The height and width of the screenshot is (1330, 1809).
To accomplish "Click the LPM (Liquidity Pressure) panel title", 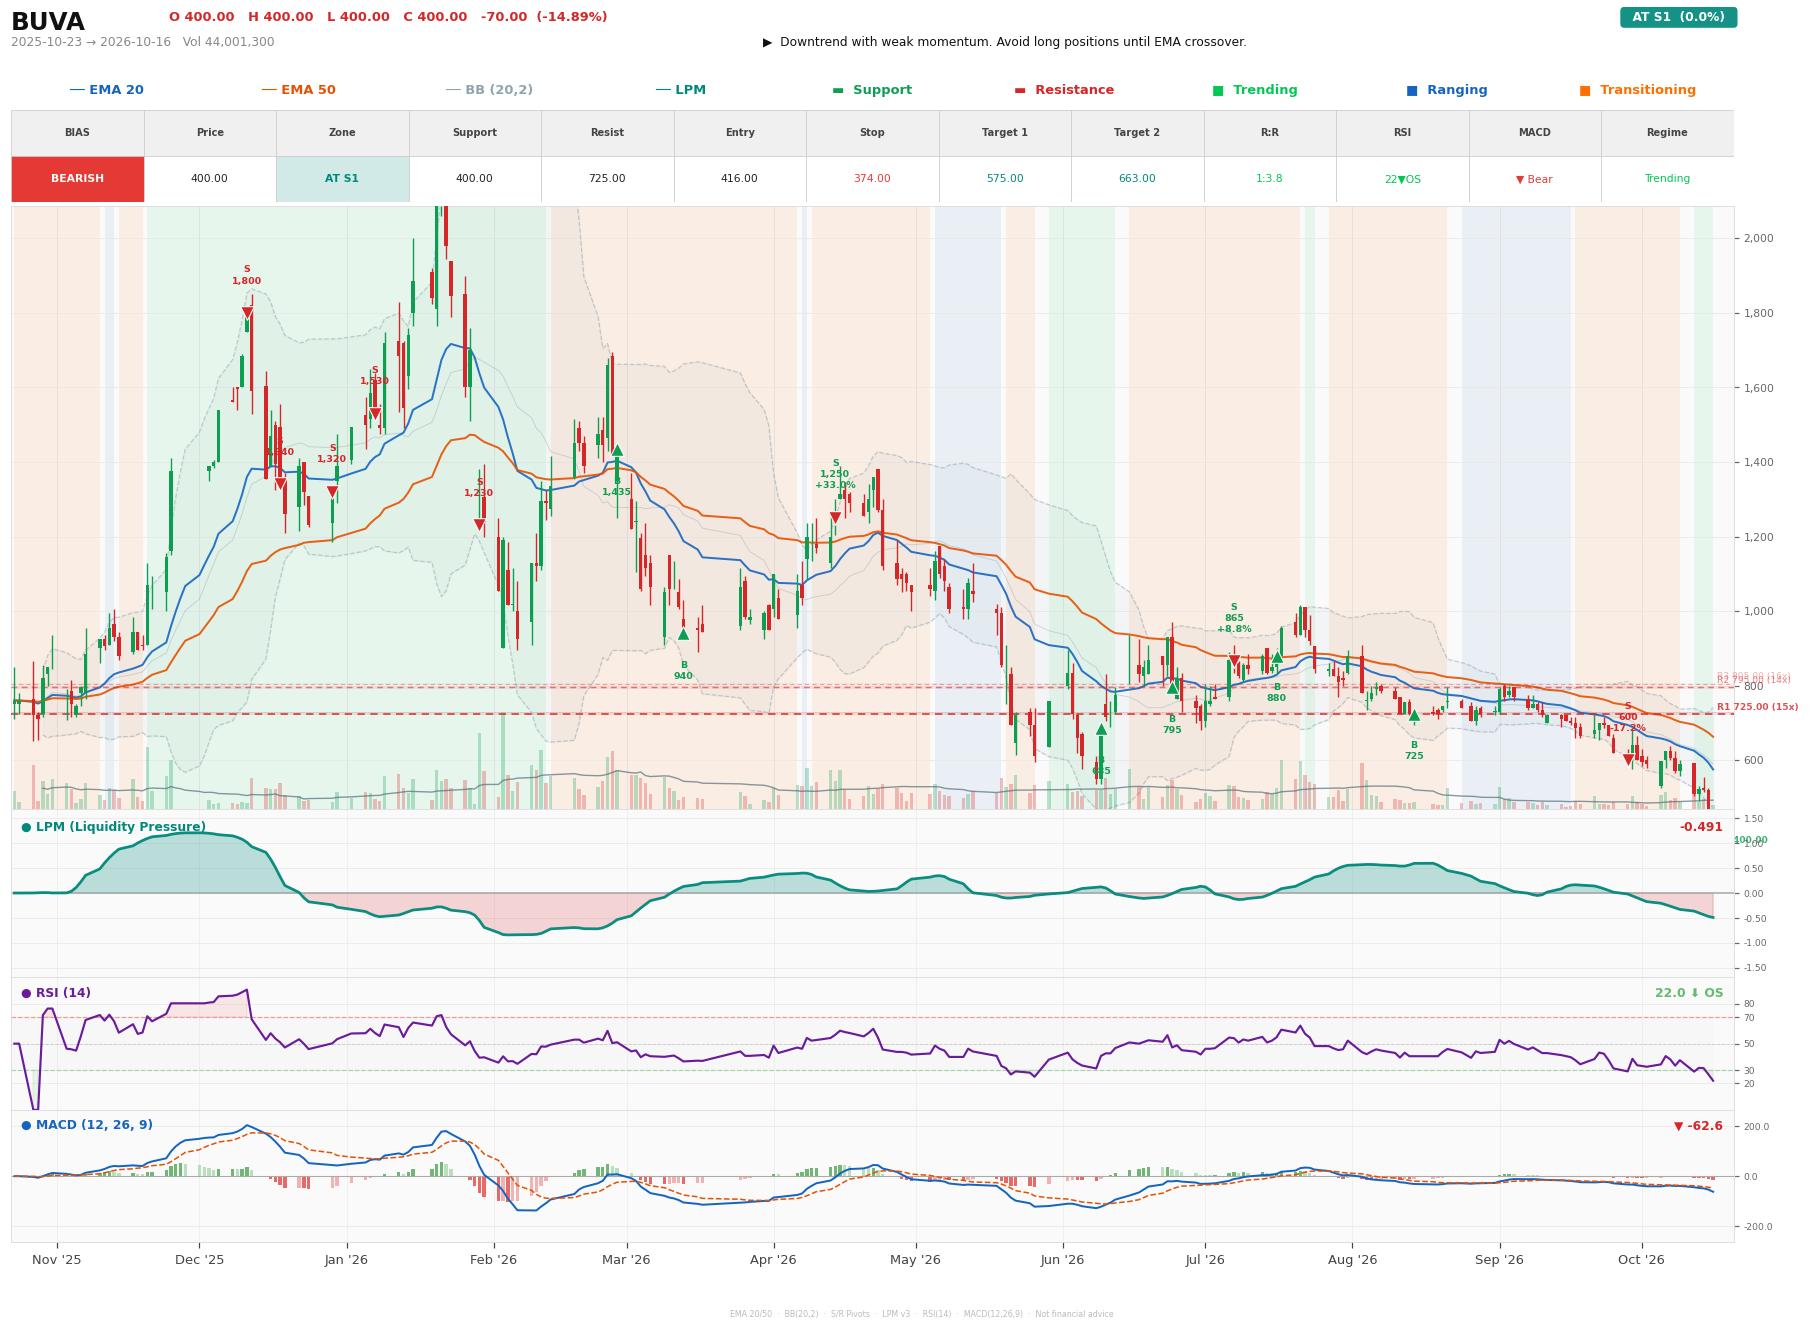I will (113, 827).
